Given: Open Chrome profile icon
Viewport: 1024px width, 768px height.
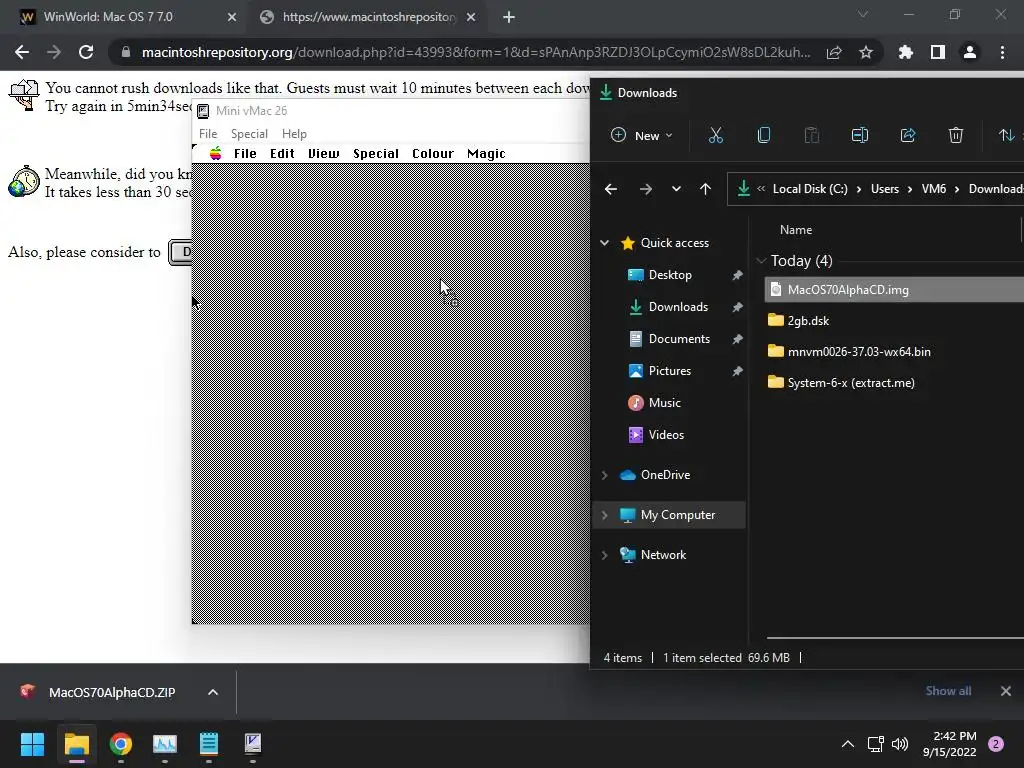Looking at the screenshot, I should [x=970, y=52].
